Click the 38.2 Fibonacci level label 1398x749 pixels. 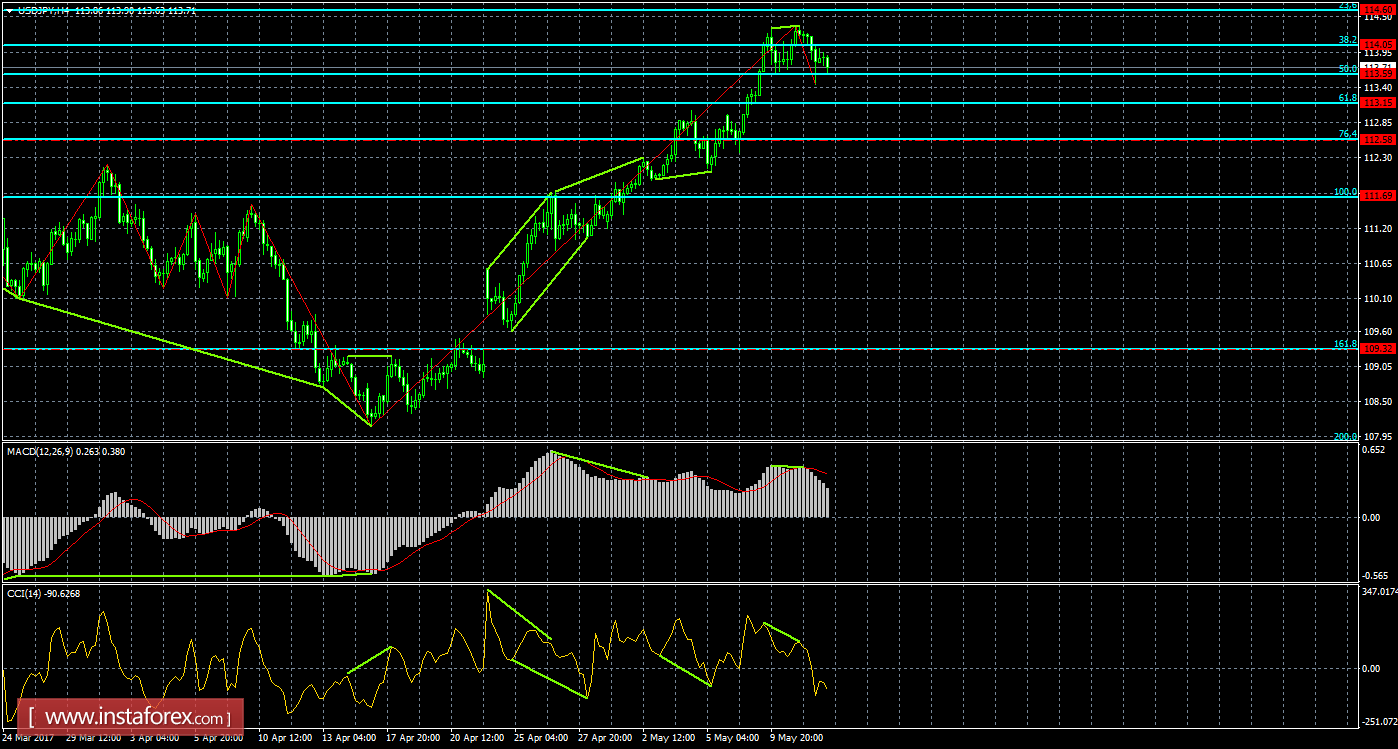pos(1347,39)
